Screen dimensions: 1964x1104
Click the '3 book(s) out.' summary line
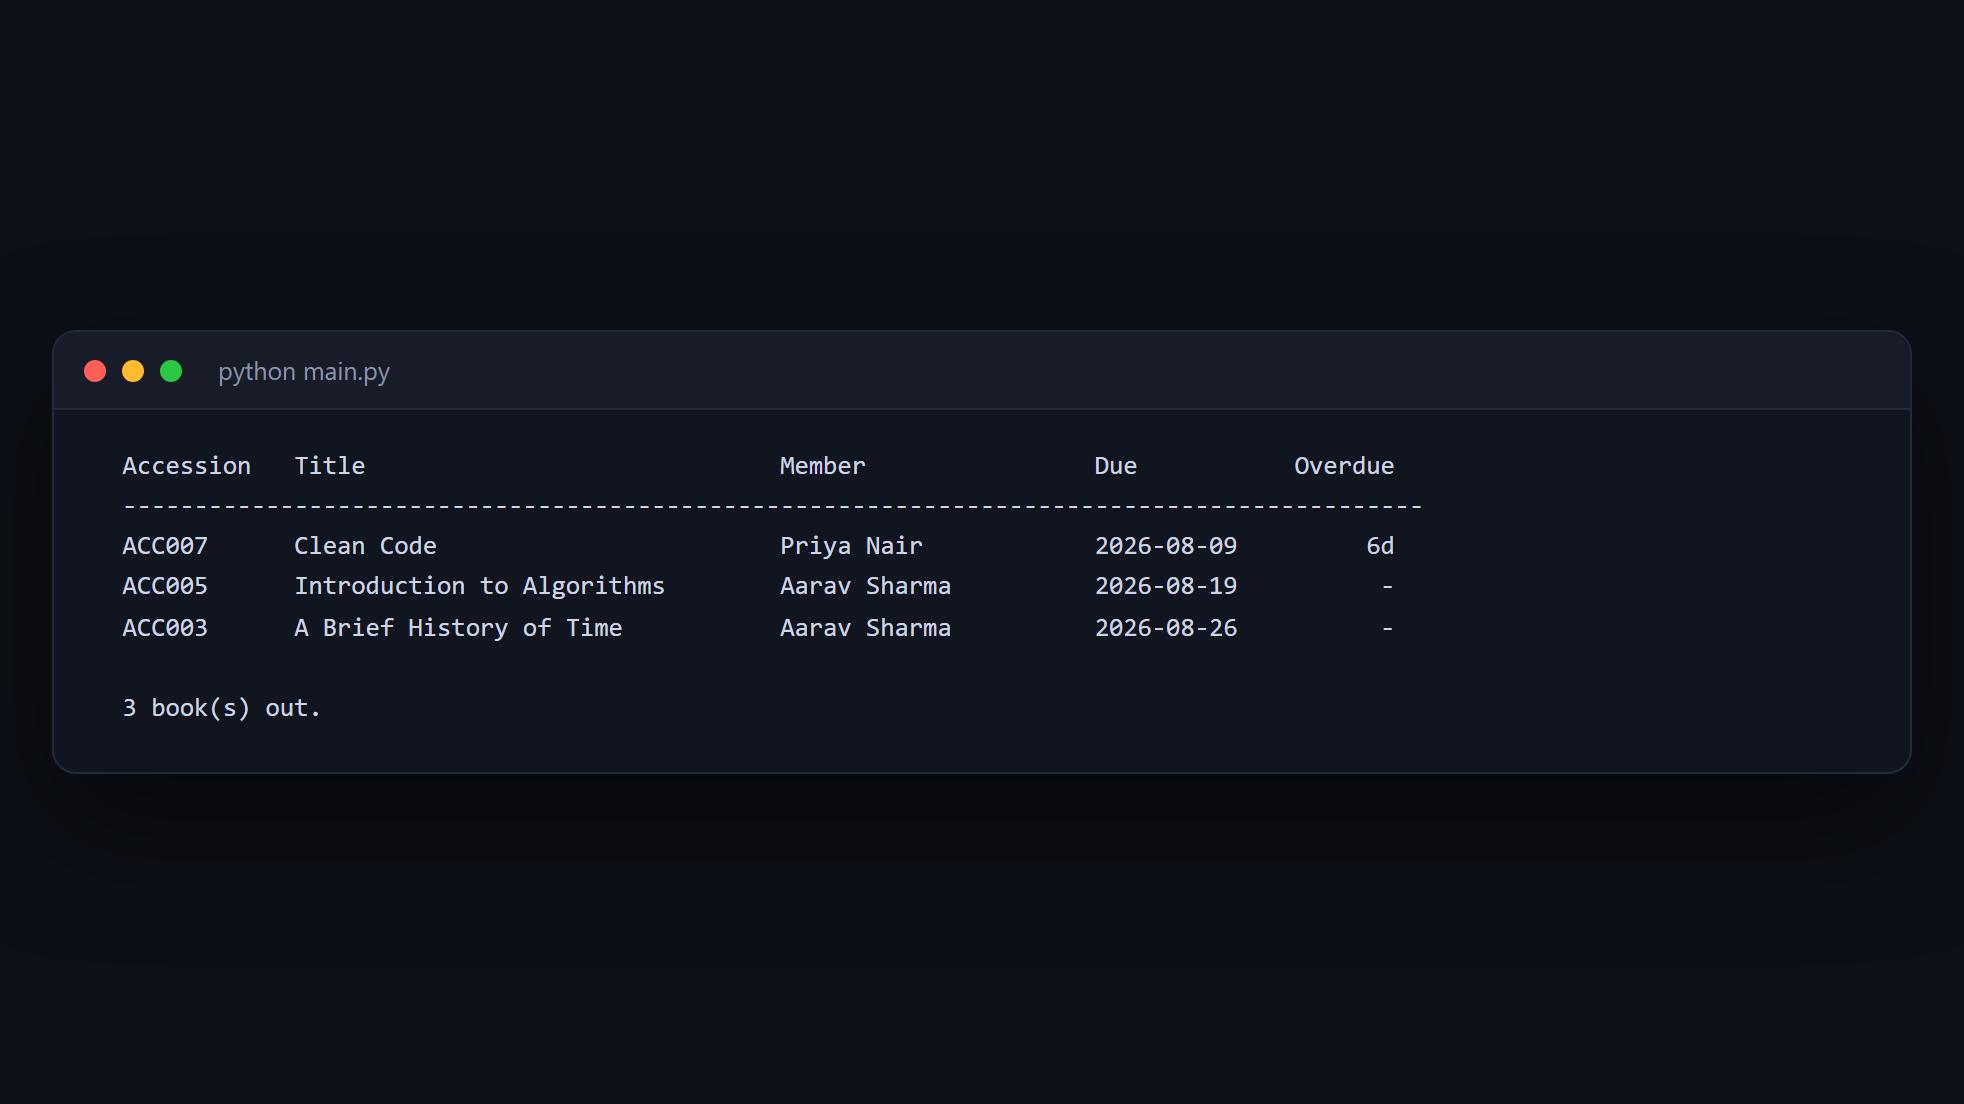coord(222,708)
